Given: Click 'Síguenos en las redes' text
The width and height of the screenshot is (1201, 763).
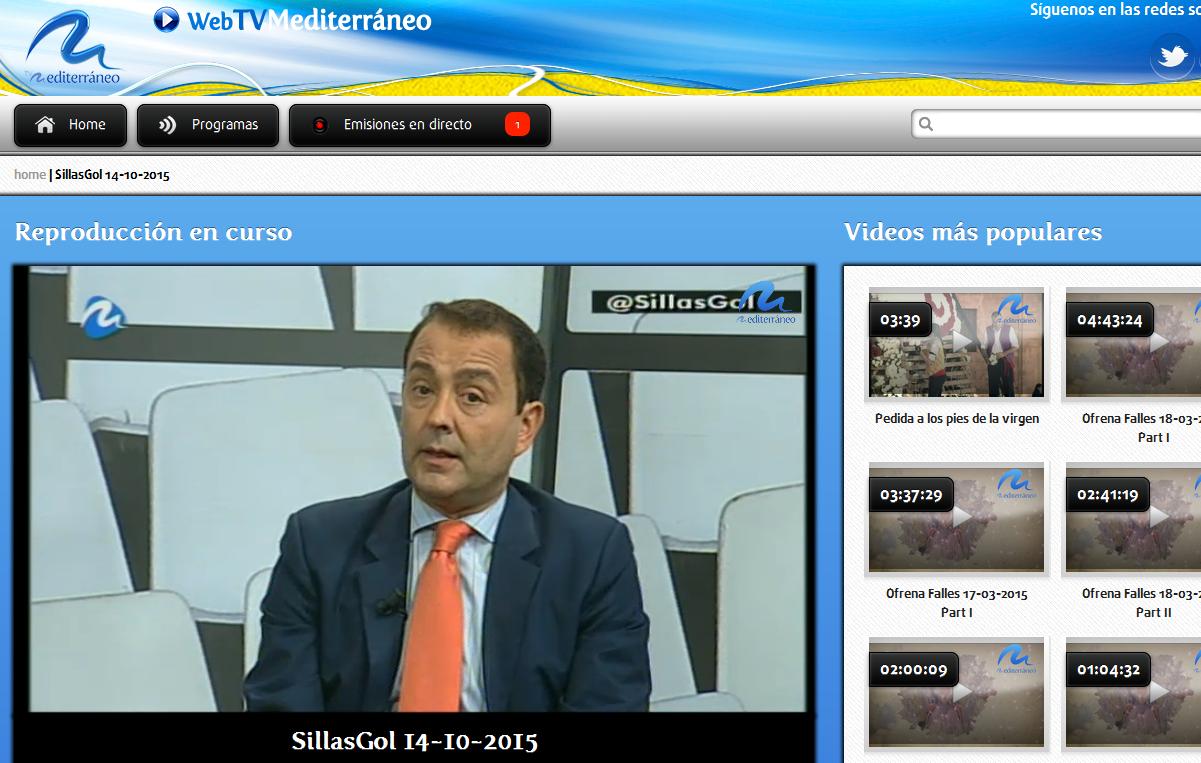Looking at the screenshot, I should [1115, 10].
